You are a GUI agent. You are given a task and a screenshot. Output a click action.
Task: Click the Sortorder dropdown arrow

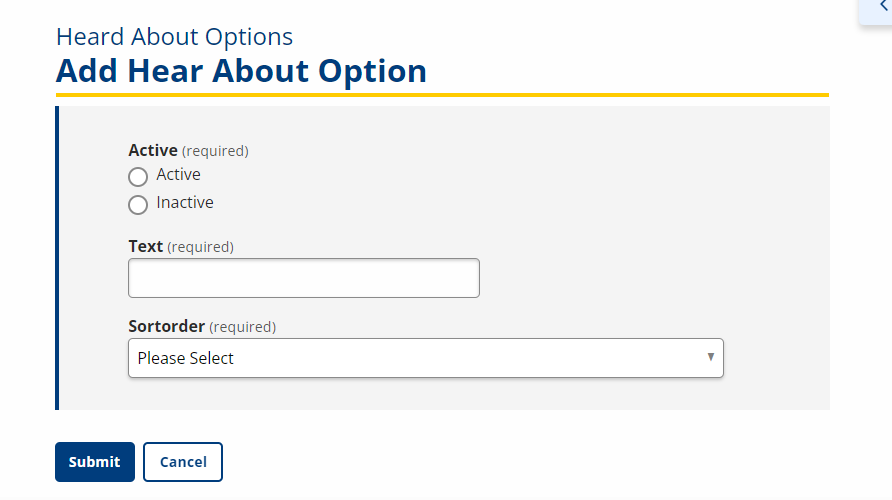pyautogui.click(x=711, y=357)
